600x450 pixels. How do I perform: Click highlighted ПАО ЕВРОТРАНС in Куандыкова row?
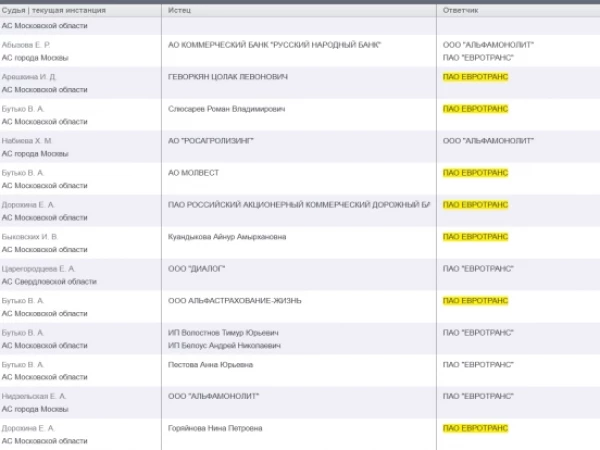point(475,237)
